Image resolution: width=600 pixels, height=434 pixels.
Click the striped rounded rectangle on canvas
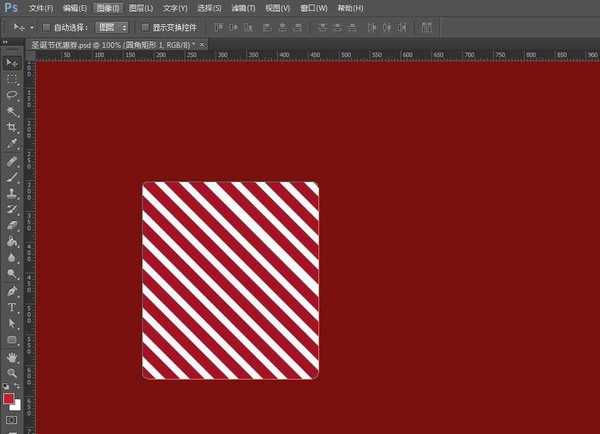click(230, 280)
